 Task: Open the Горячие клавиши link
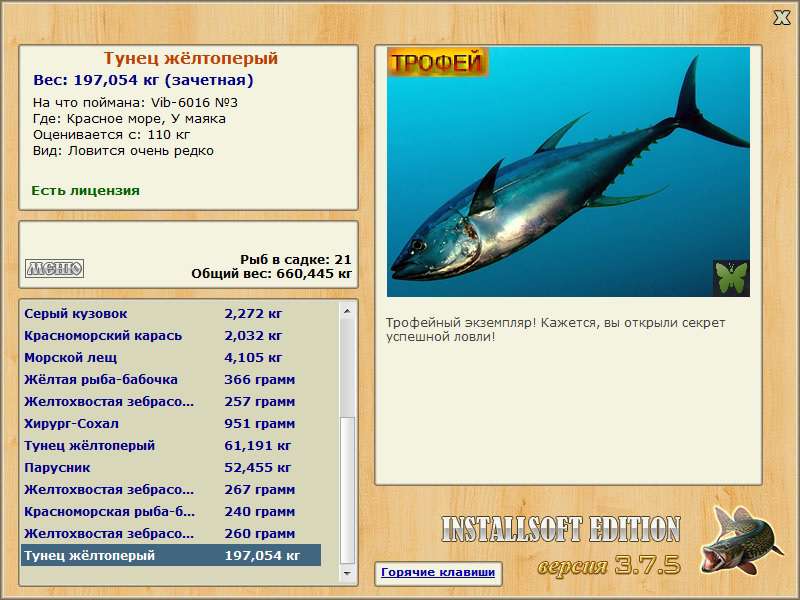pyautogui.click(x=438, y=572)
